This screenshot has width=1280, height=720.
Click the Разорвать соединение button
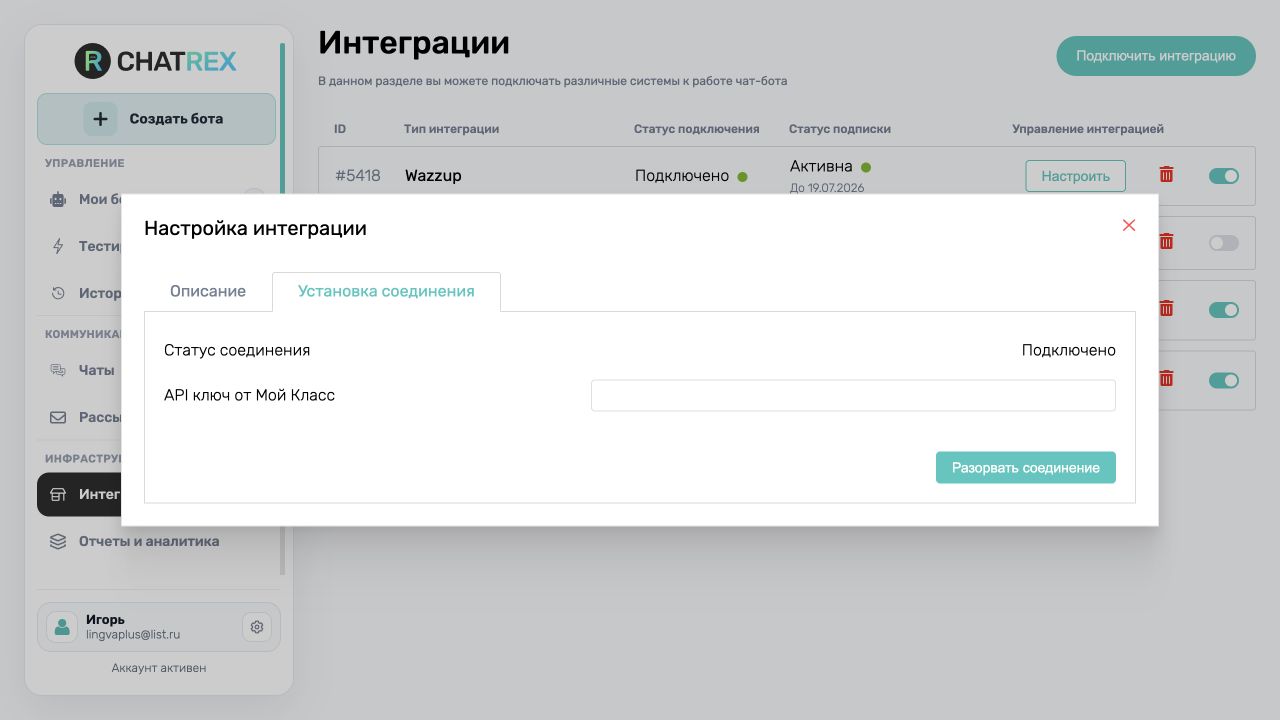[x=1026, y=467]
